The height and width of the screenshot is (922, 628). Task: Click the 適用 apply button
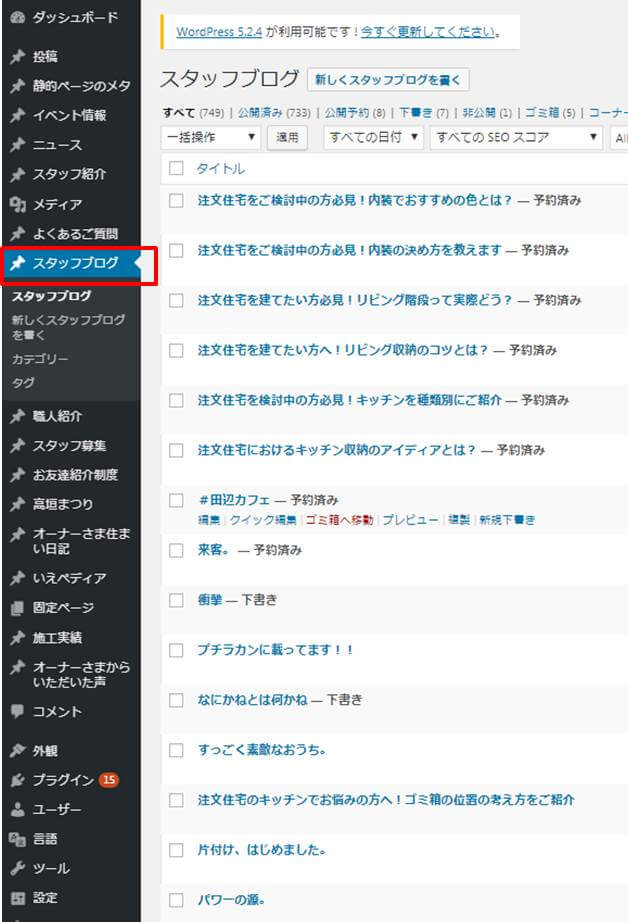pos(287,137)
